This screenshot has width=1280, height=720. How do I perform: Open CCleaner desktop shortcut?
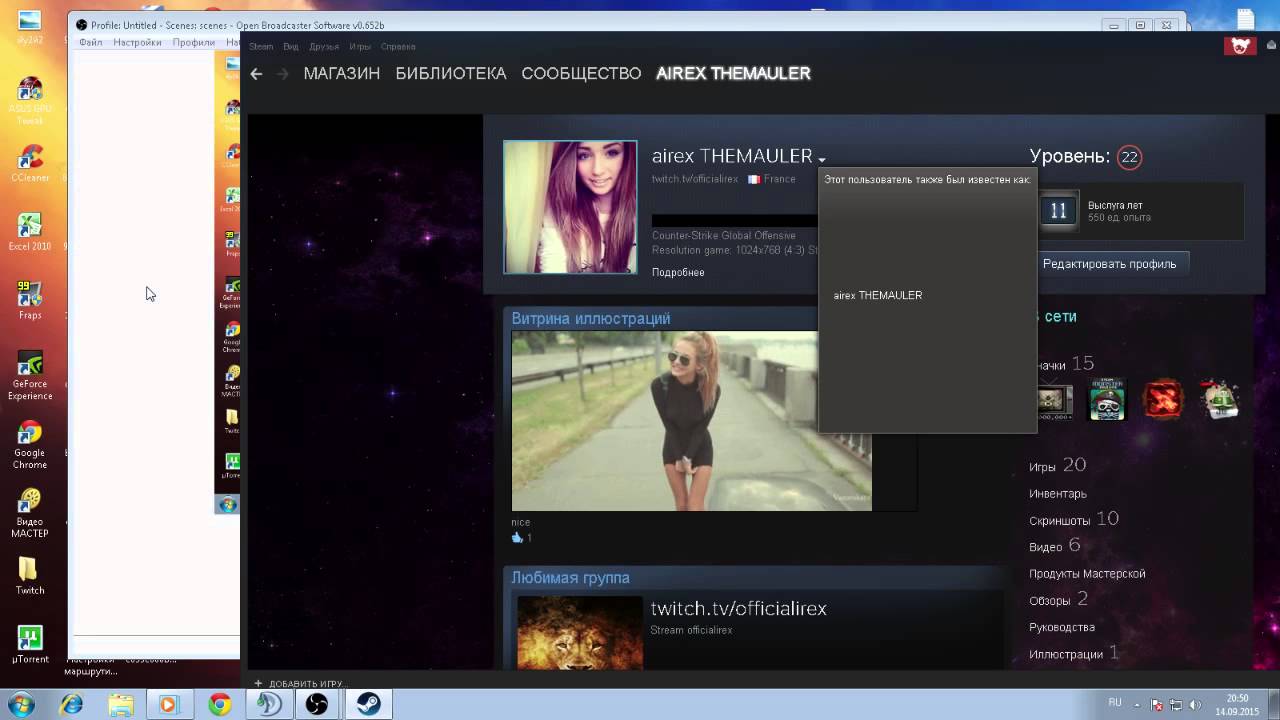(30, 164)
